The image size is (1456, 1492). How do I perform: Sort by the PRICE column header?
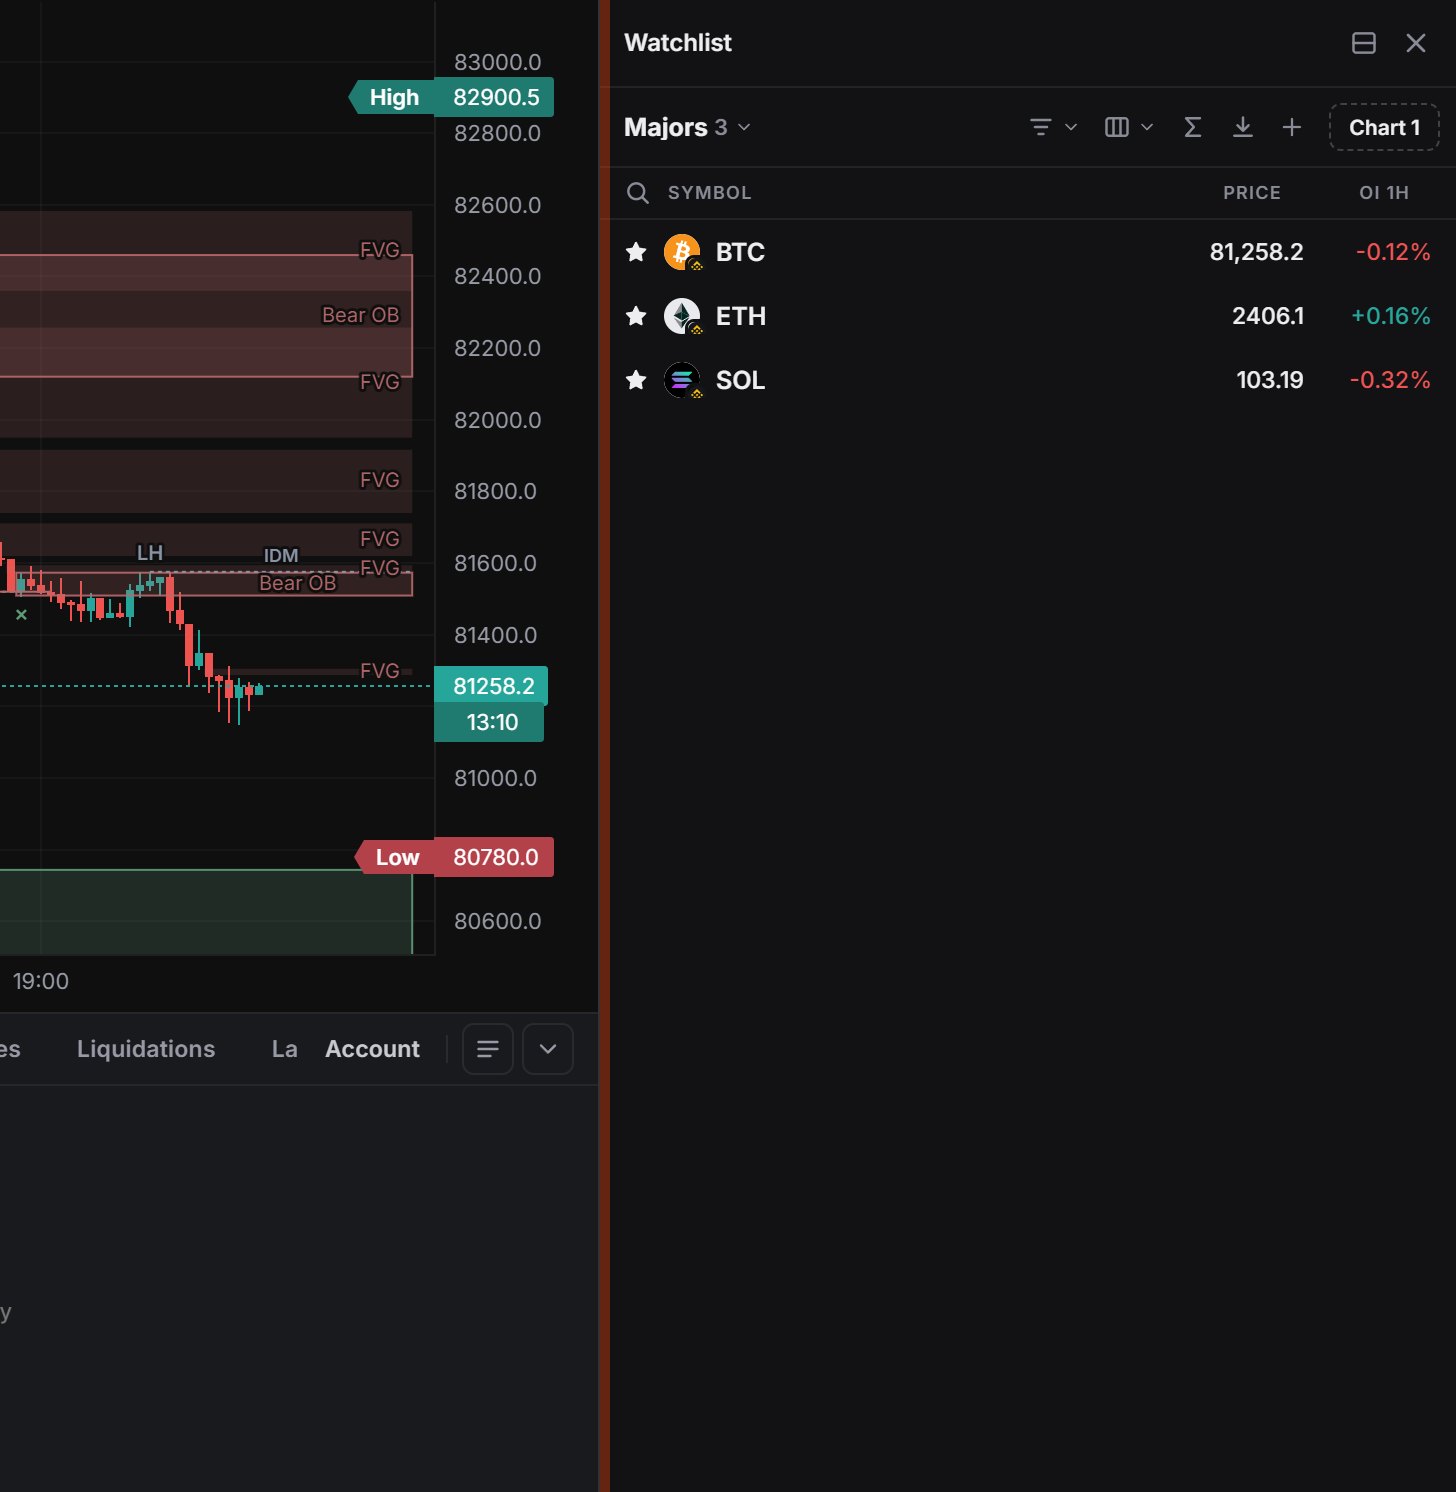pos(1252,193)
